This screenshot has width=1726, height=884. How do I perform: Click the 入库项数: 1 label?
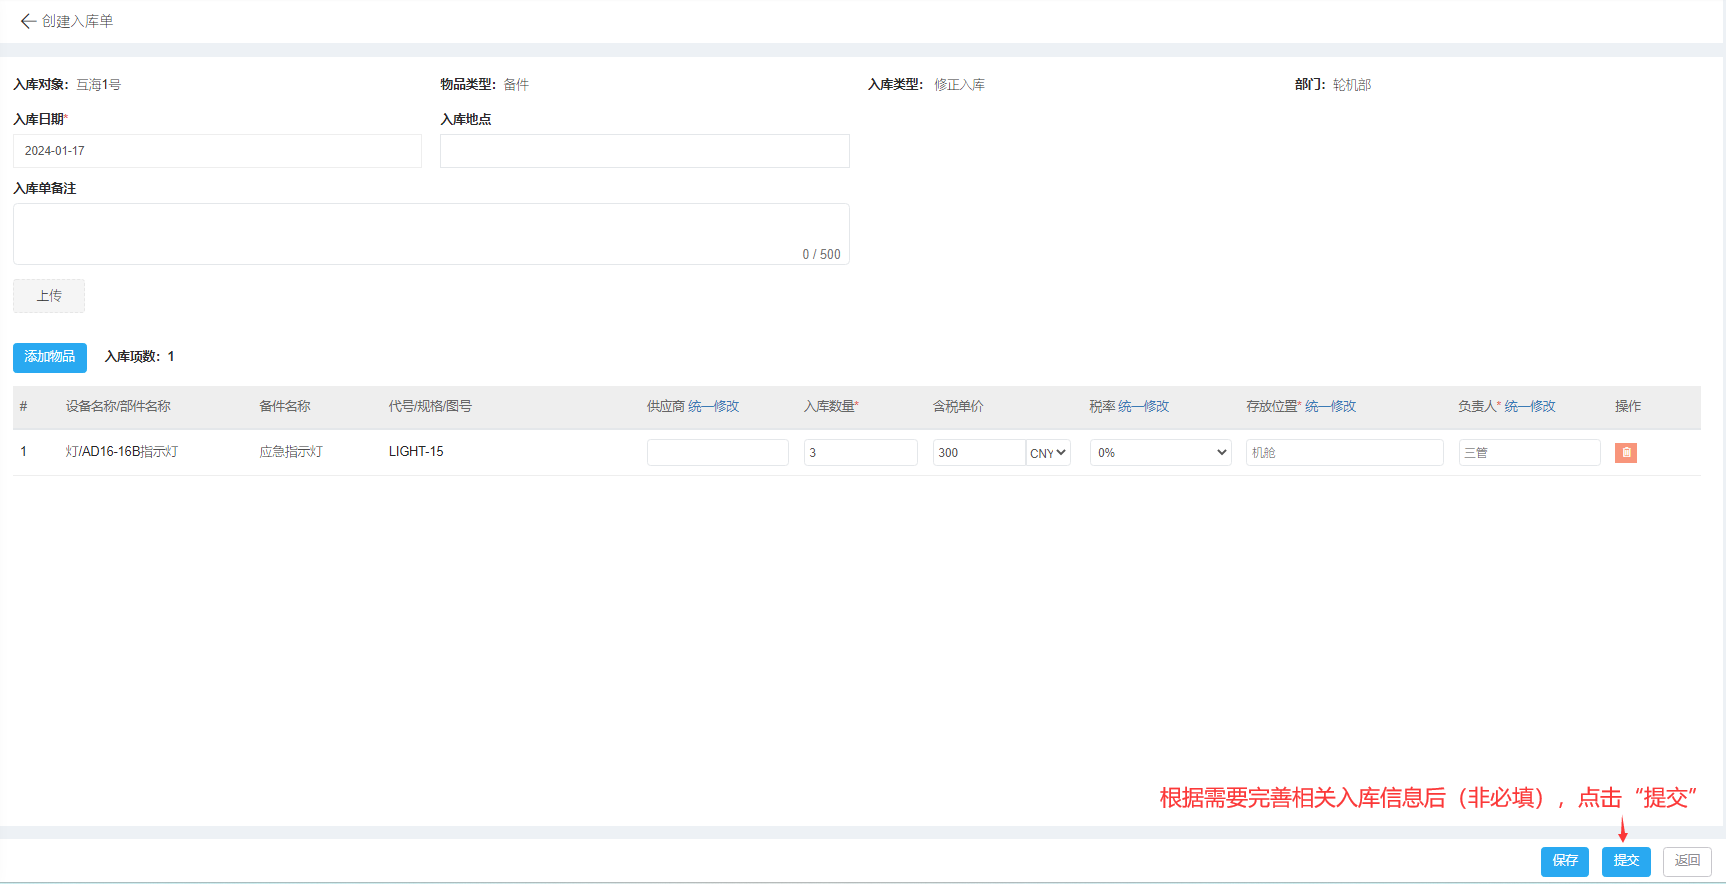(140, 357)
